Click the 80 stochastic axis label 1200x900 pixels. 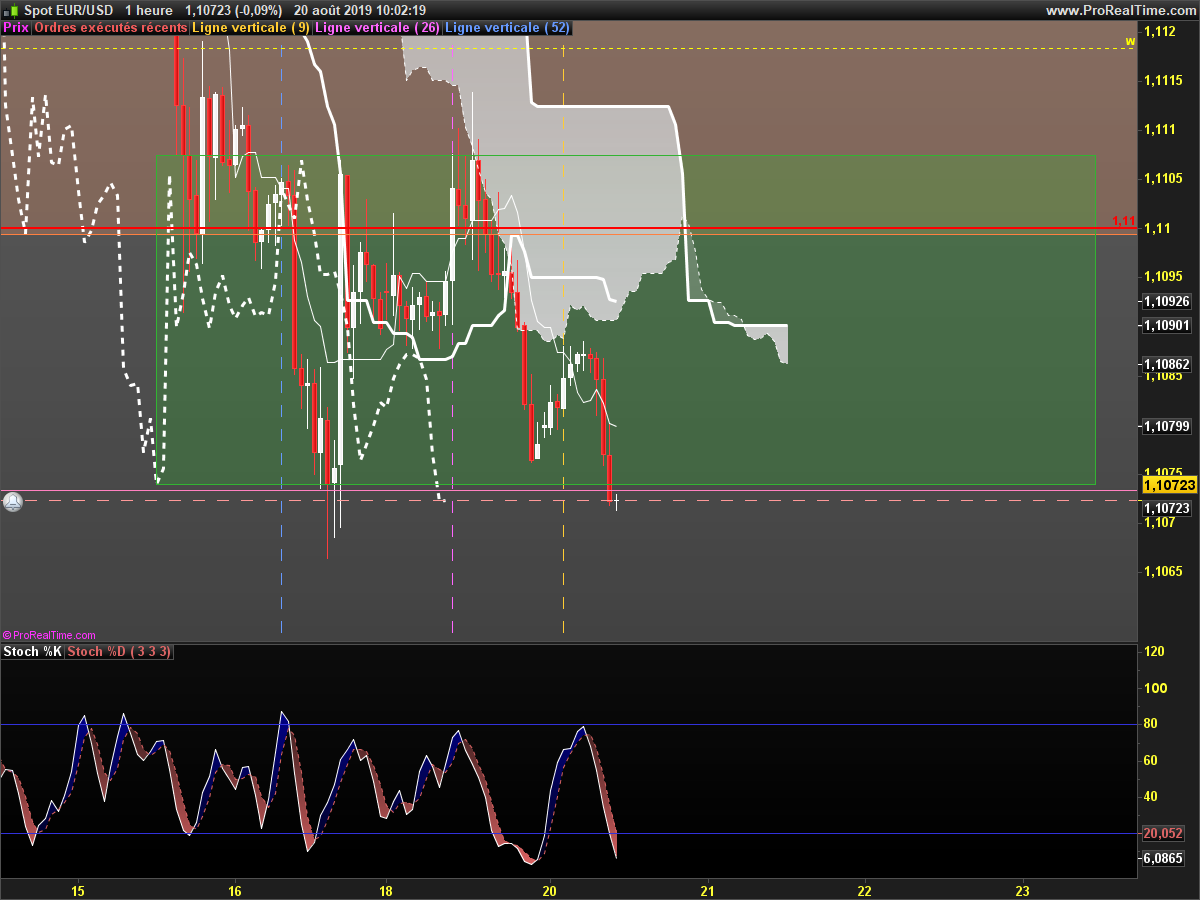pyautogui.click(x=1150, y=724)
